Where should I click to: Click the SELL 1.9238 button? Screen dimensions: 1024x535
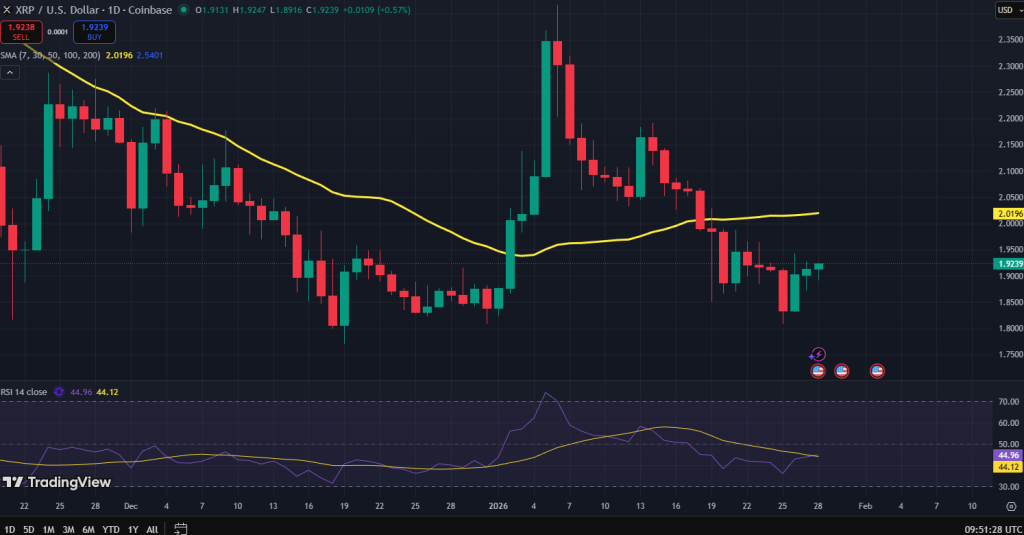point(22,31)
